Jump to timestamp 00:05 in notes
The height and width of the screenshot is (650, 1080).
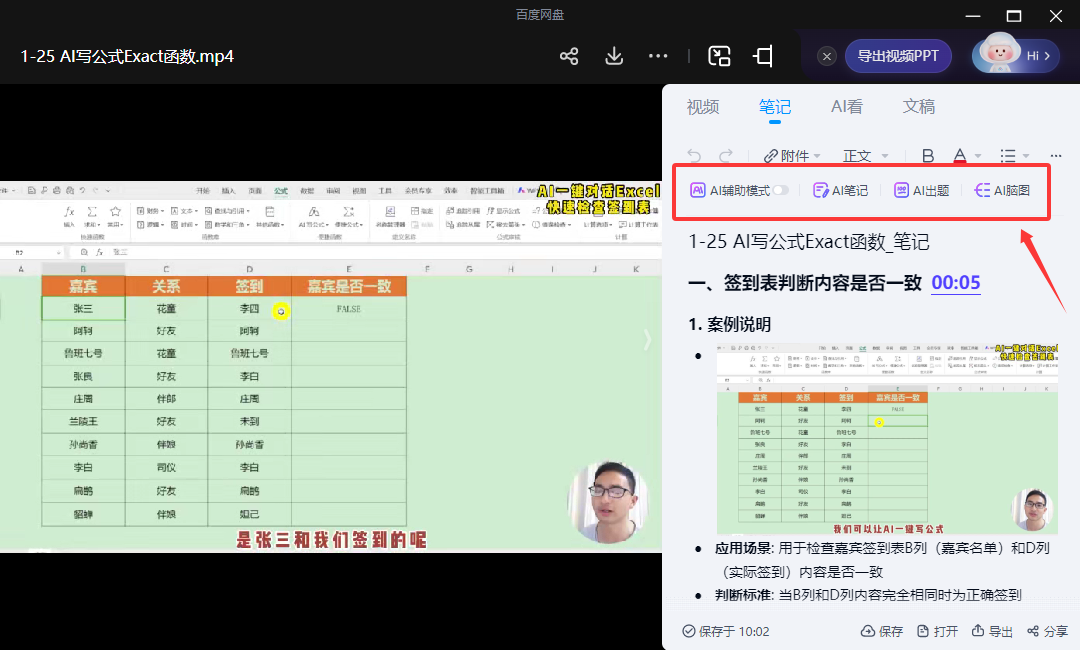(955, 283)
